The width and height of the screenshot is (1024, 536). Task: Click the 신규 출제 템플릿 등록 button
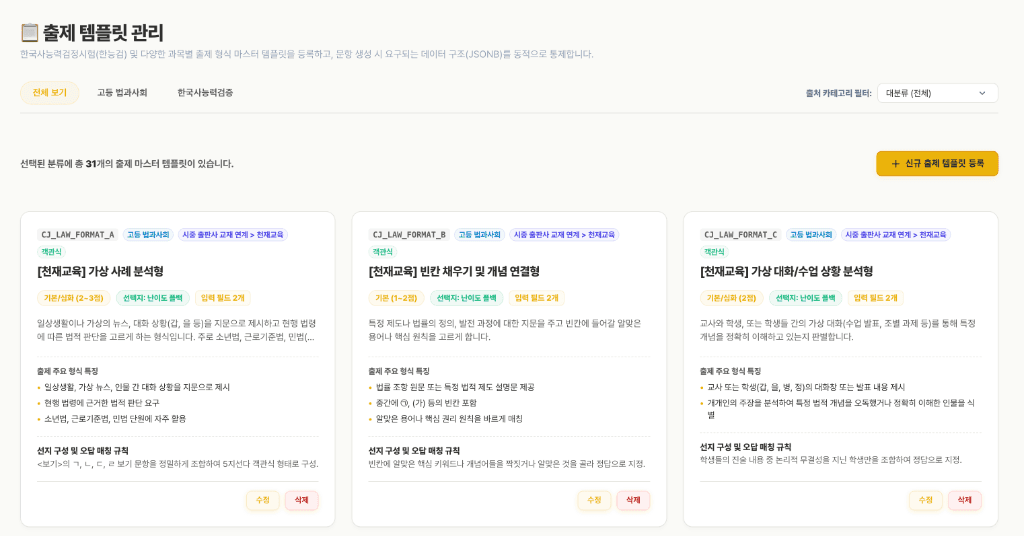(937, 163)
